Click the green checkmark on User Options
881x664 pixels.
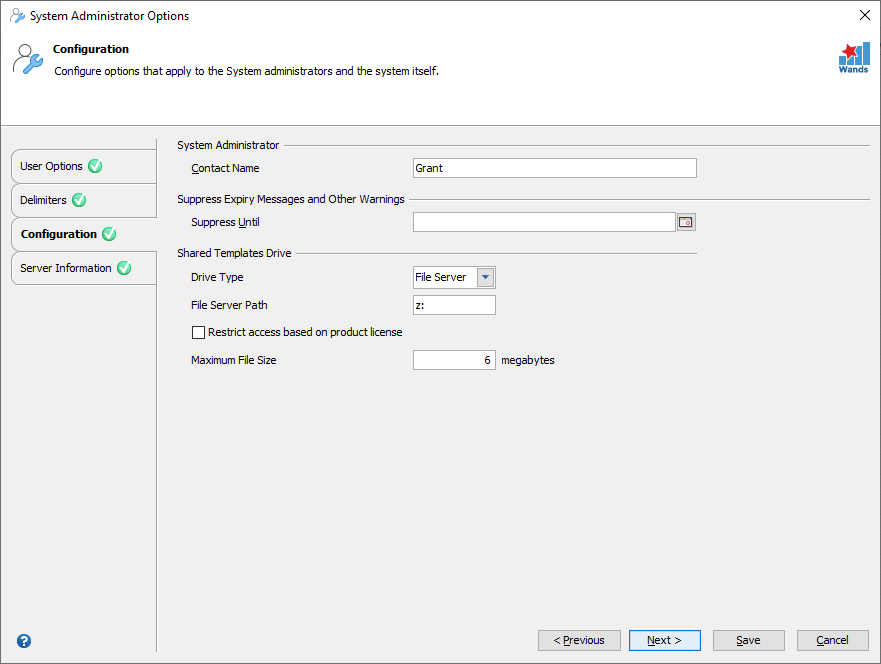point(95,165)
